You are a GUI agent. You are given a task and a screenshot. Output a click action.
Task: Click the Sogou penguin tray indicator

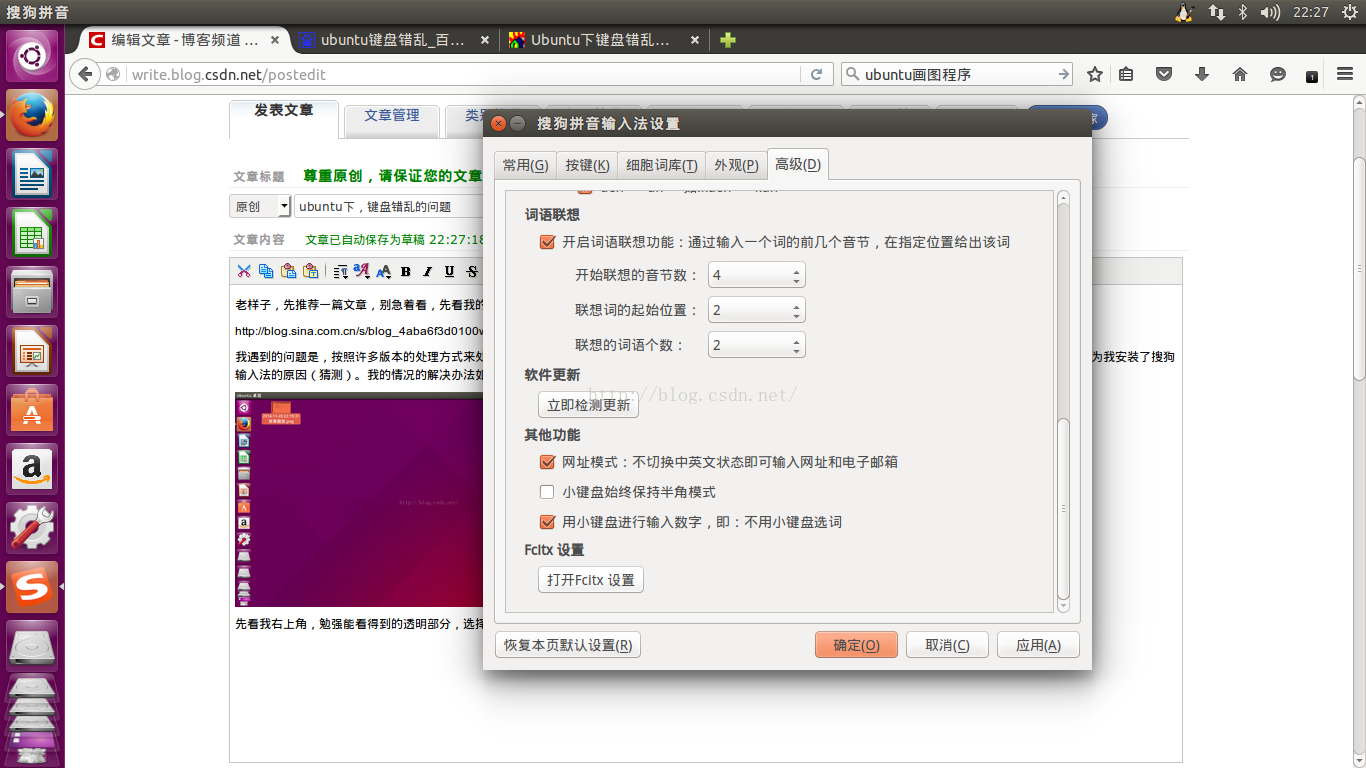point(1185,12)
